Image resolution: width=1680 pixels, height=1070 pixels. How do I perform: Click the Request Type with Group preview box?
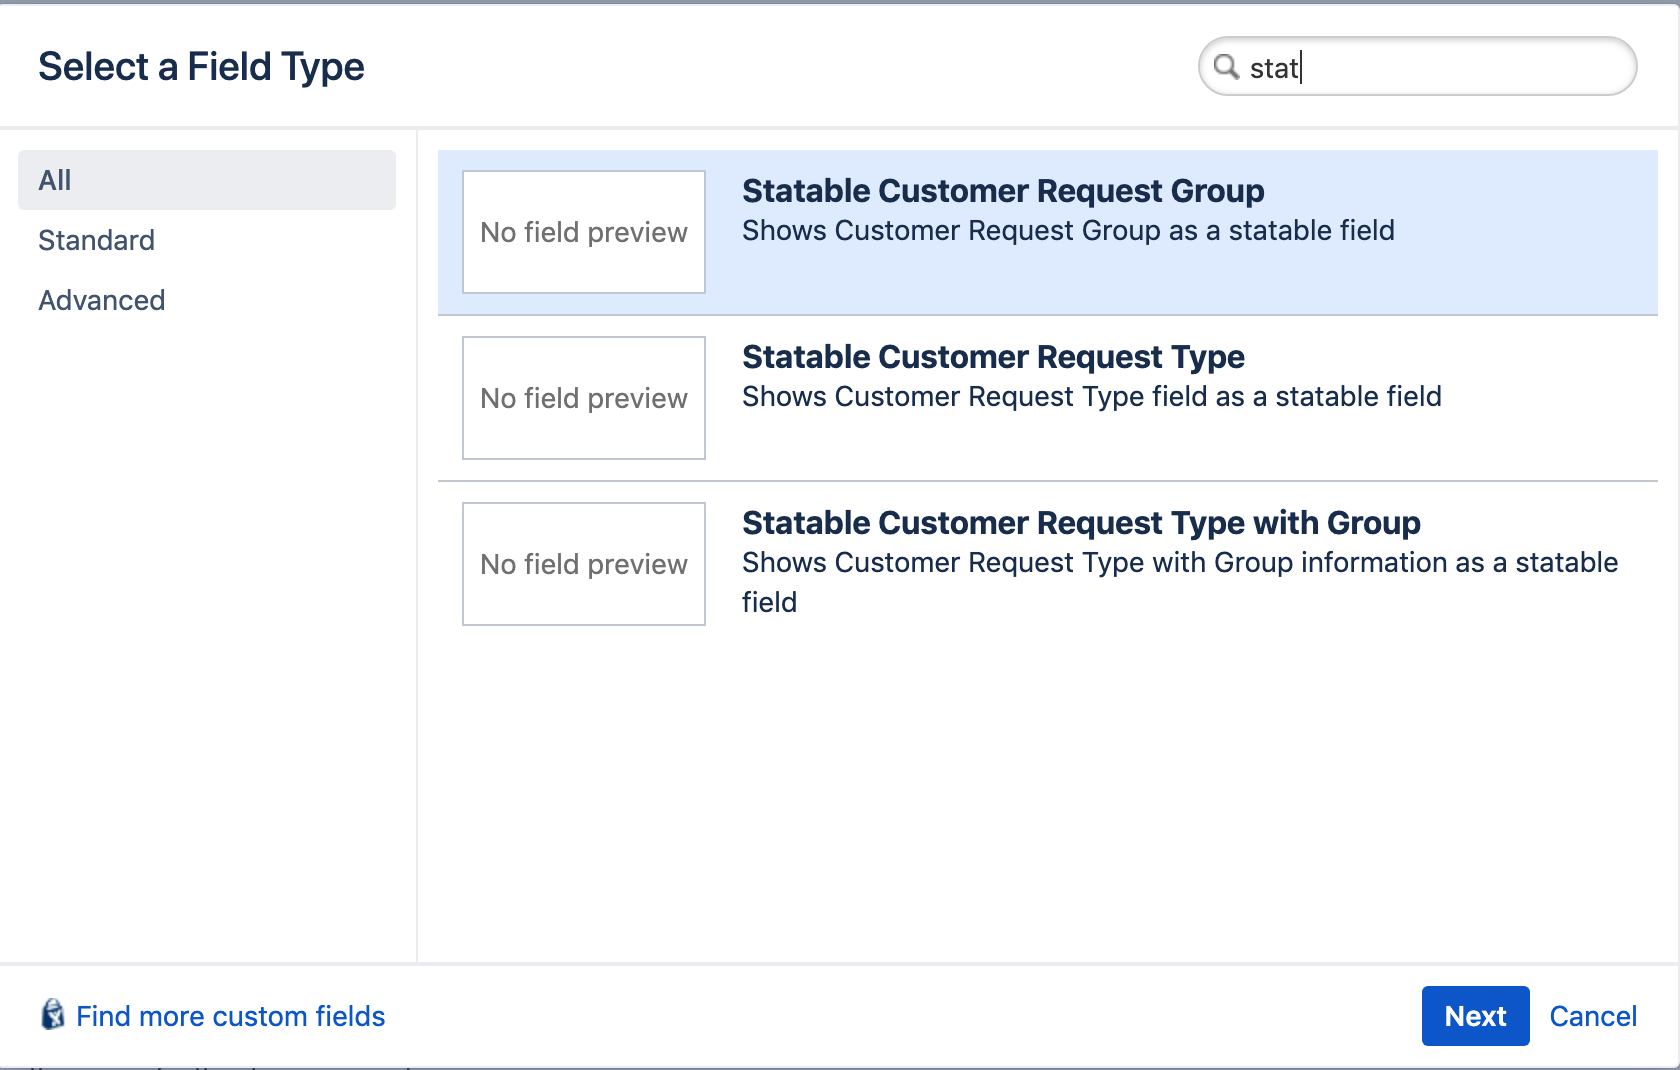(584, 564)
